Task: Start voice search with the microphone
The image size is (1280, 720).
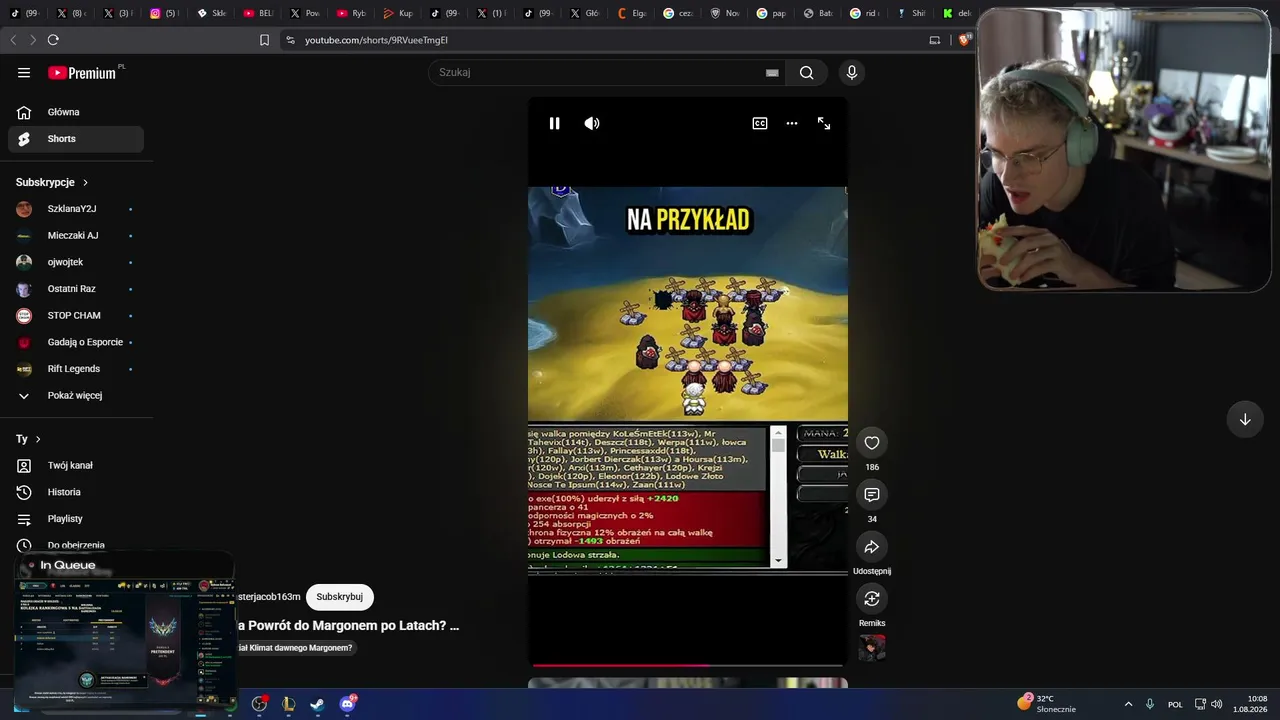Action: [852, 72]
